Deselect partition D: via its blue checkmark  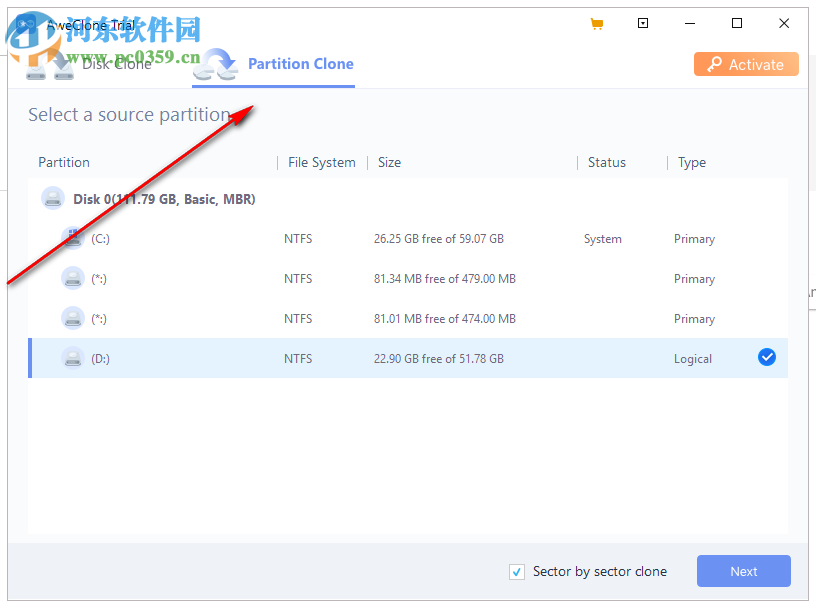pos(766,357)
